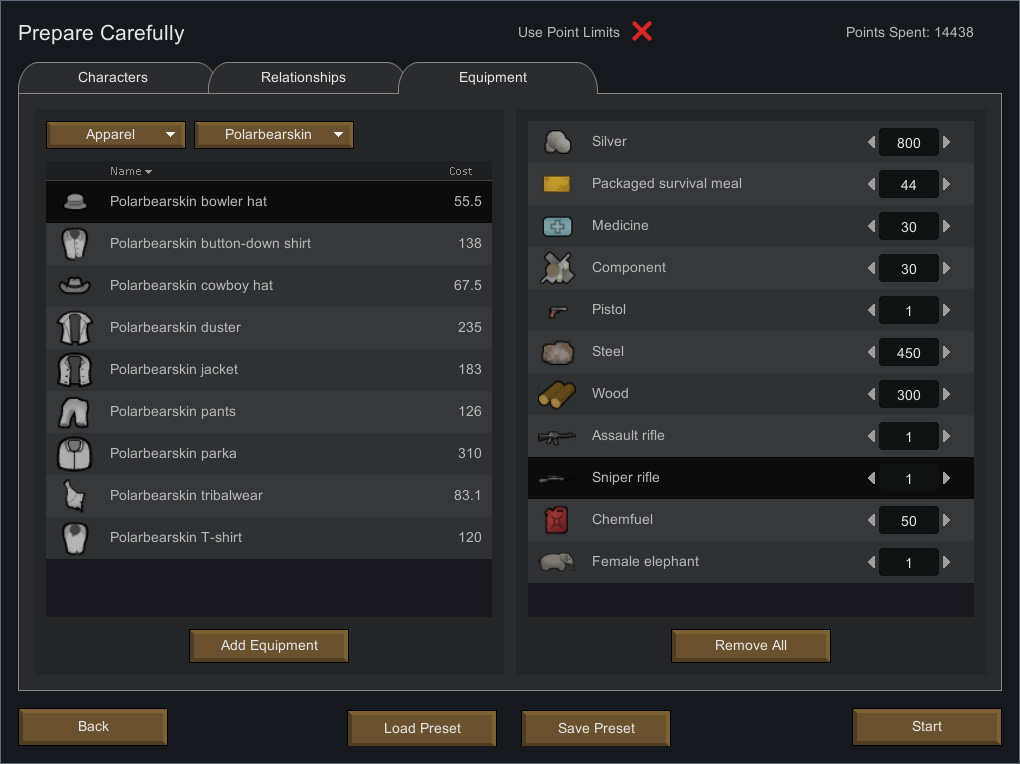Select the Polarbearskin cowboy hat icon
1020x764 pixels.
(x=75, y=285)
